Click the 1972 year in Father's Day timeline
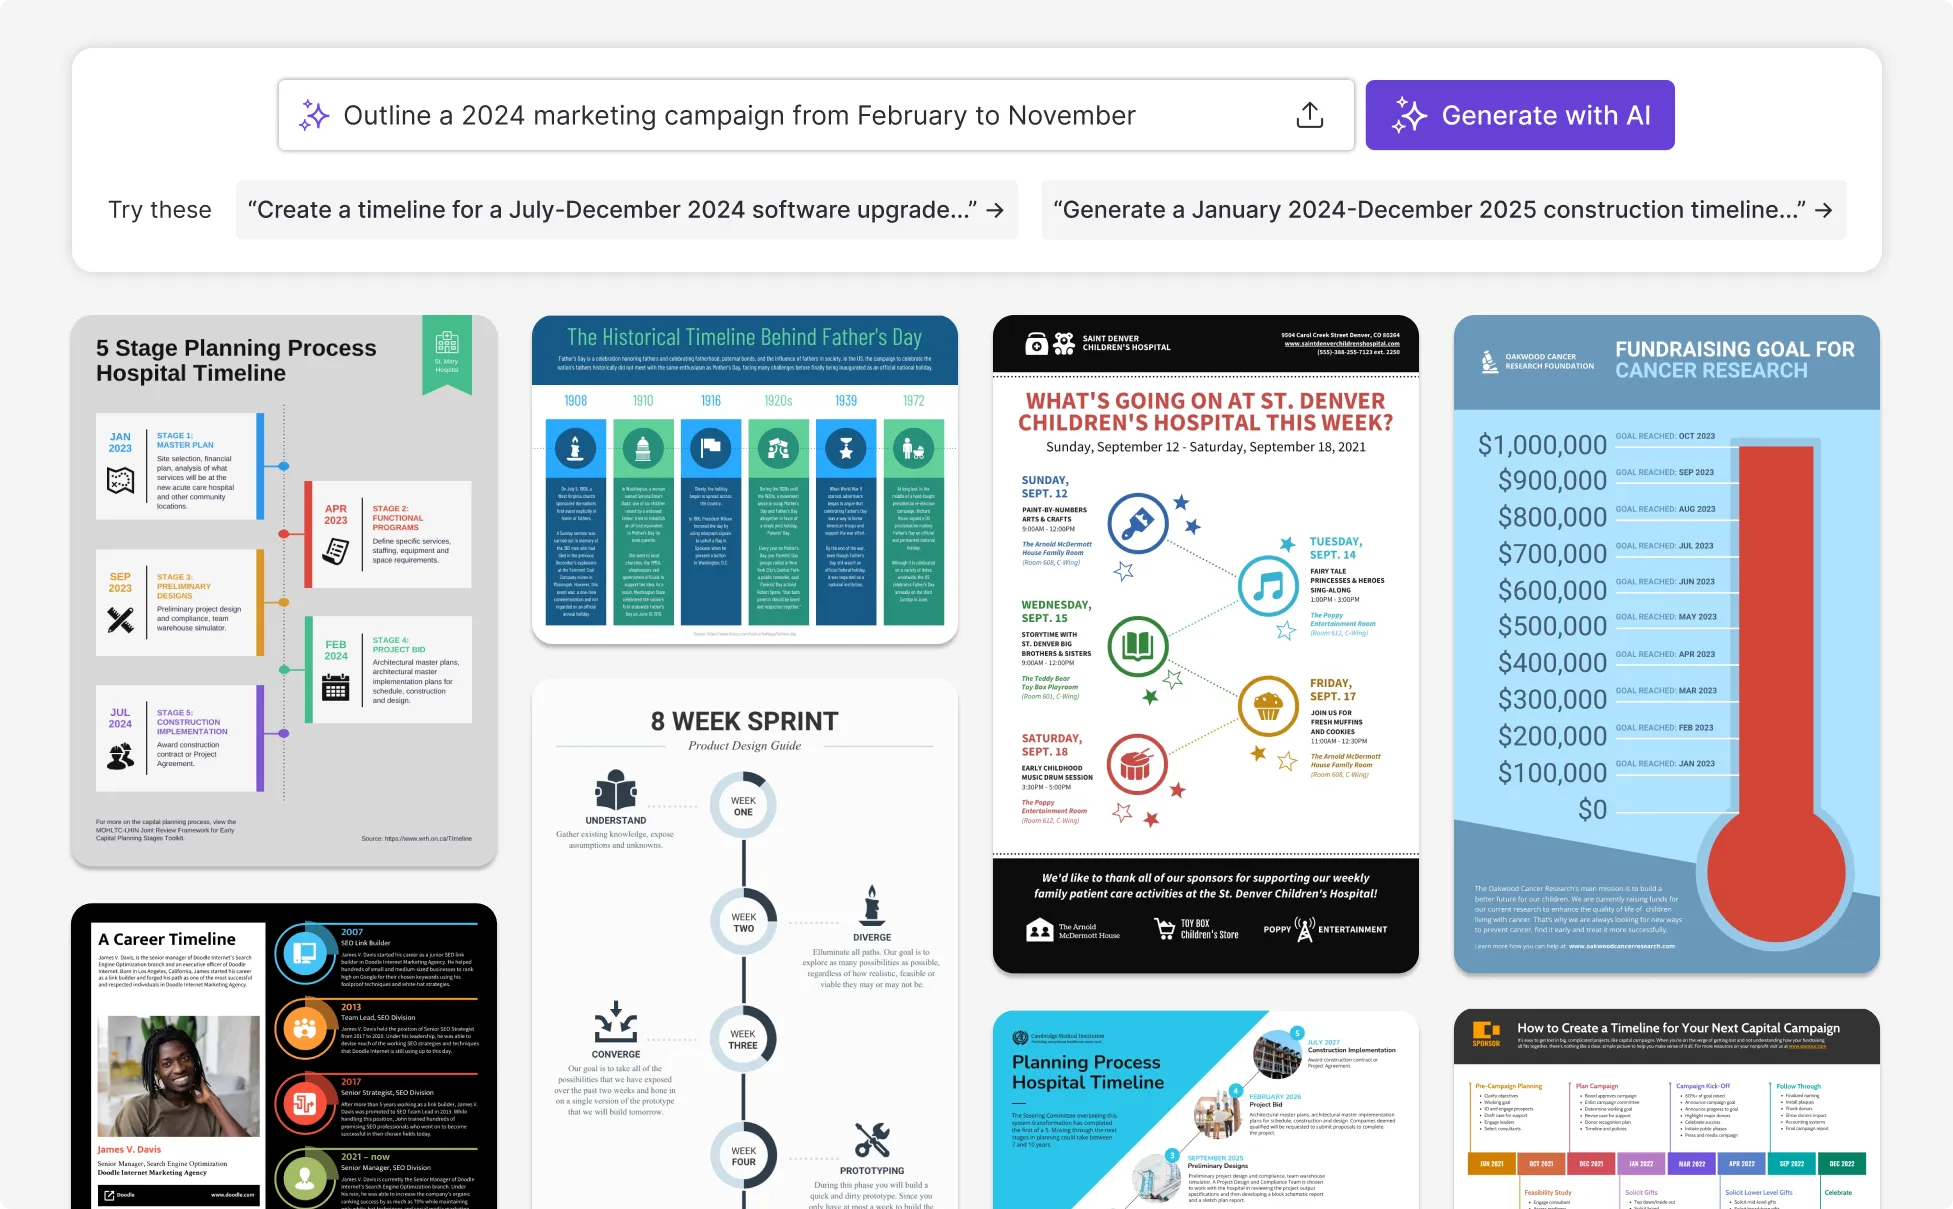Viewport: 1953px width, 1209px height. pyautogui.click(x=913, y=400)
